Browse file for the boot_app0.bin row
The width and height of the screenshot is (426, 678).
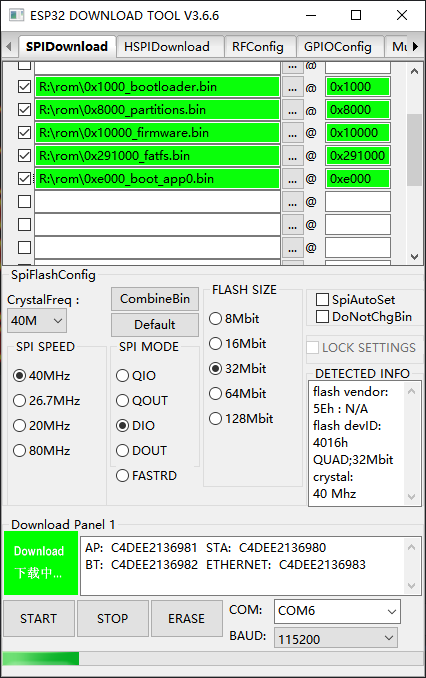coord(292,179)
